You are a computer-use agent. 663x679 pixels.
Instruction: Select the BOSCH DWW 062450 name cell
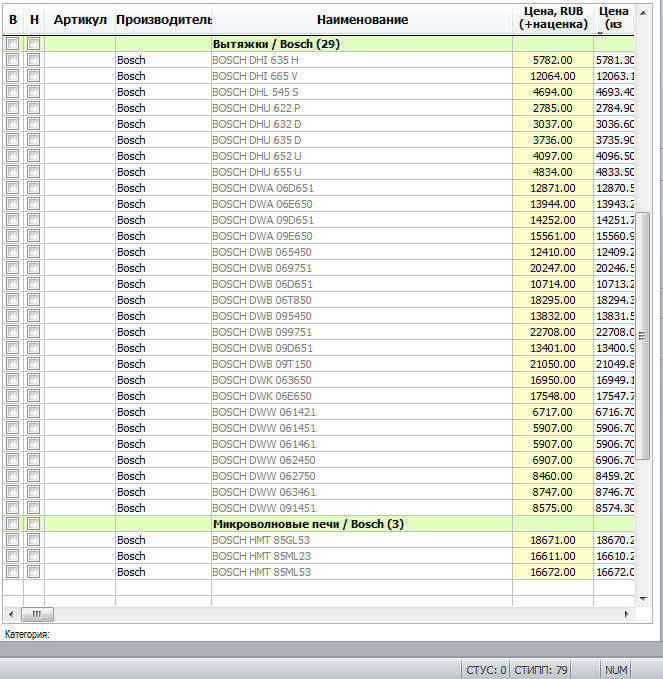coord(362,460)
